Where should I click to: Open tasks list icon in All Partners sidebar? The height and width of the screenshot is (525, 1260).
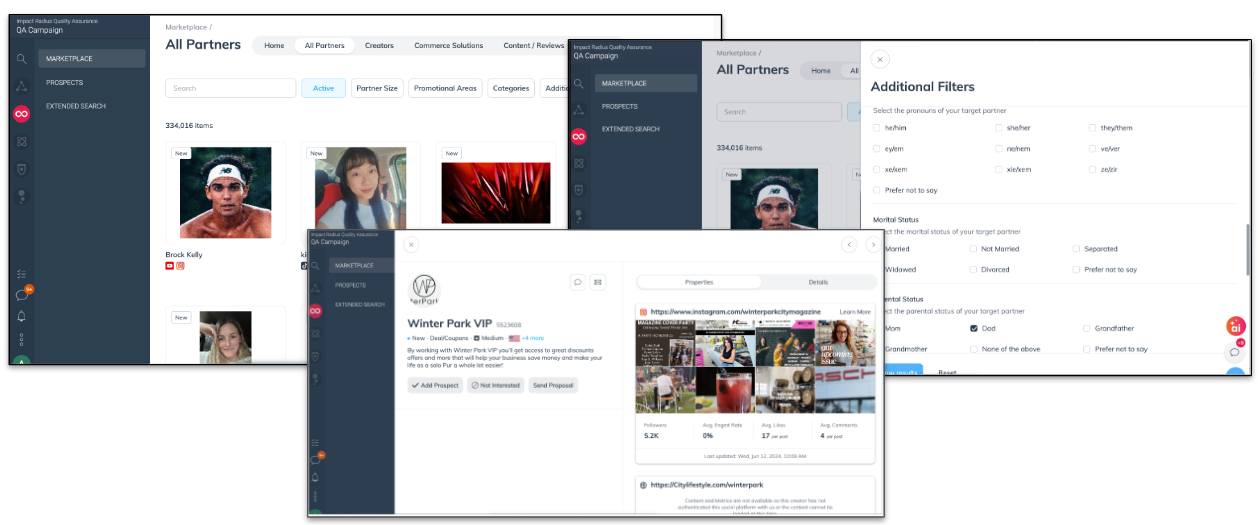21,274
